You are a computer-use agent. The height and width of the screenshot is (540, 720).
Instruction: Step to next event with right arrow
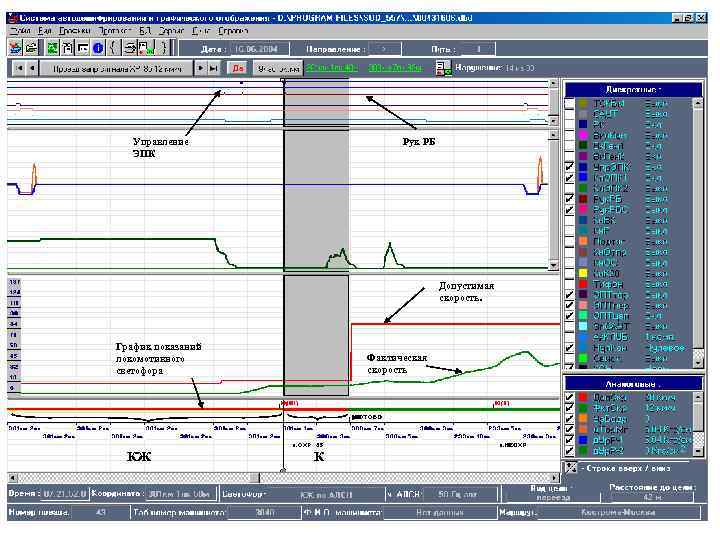pos(200,68)
